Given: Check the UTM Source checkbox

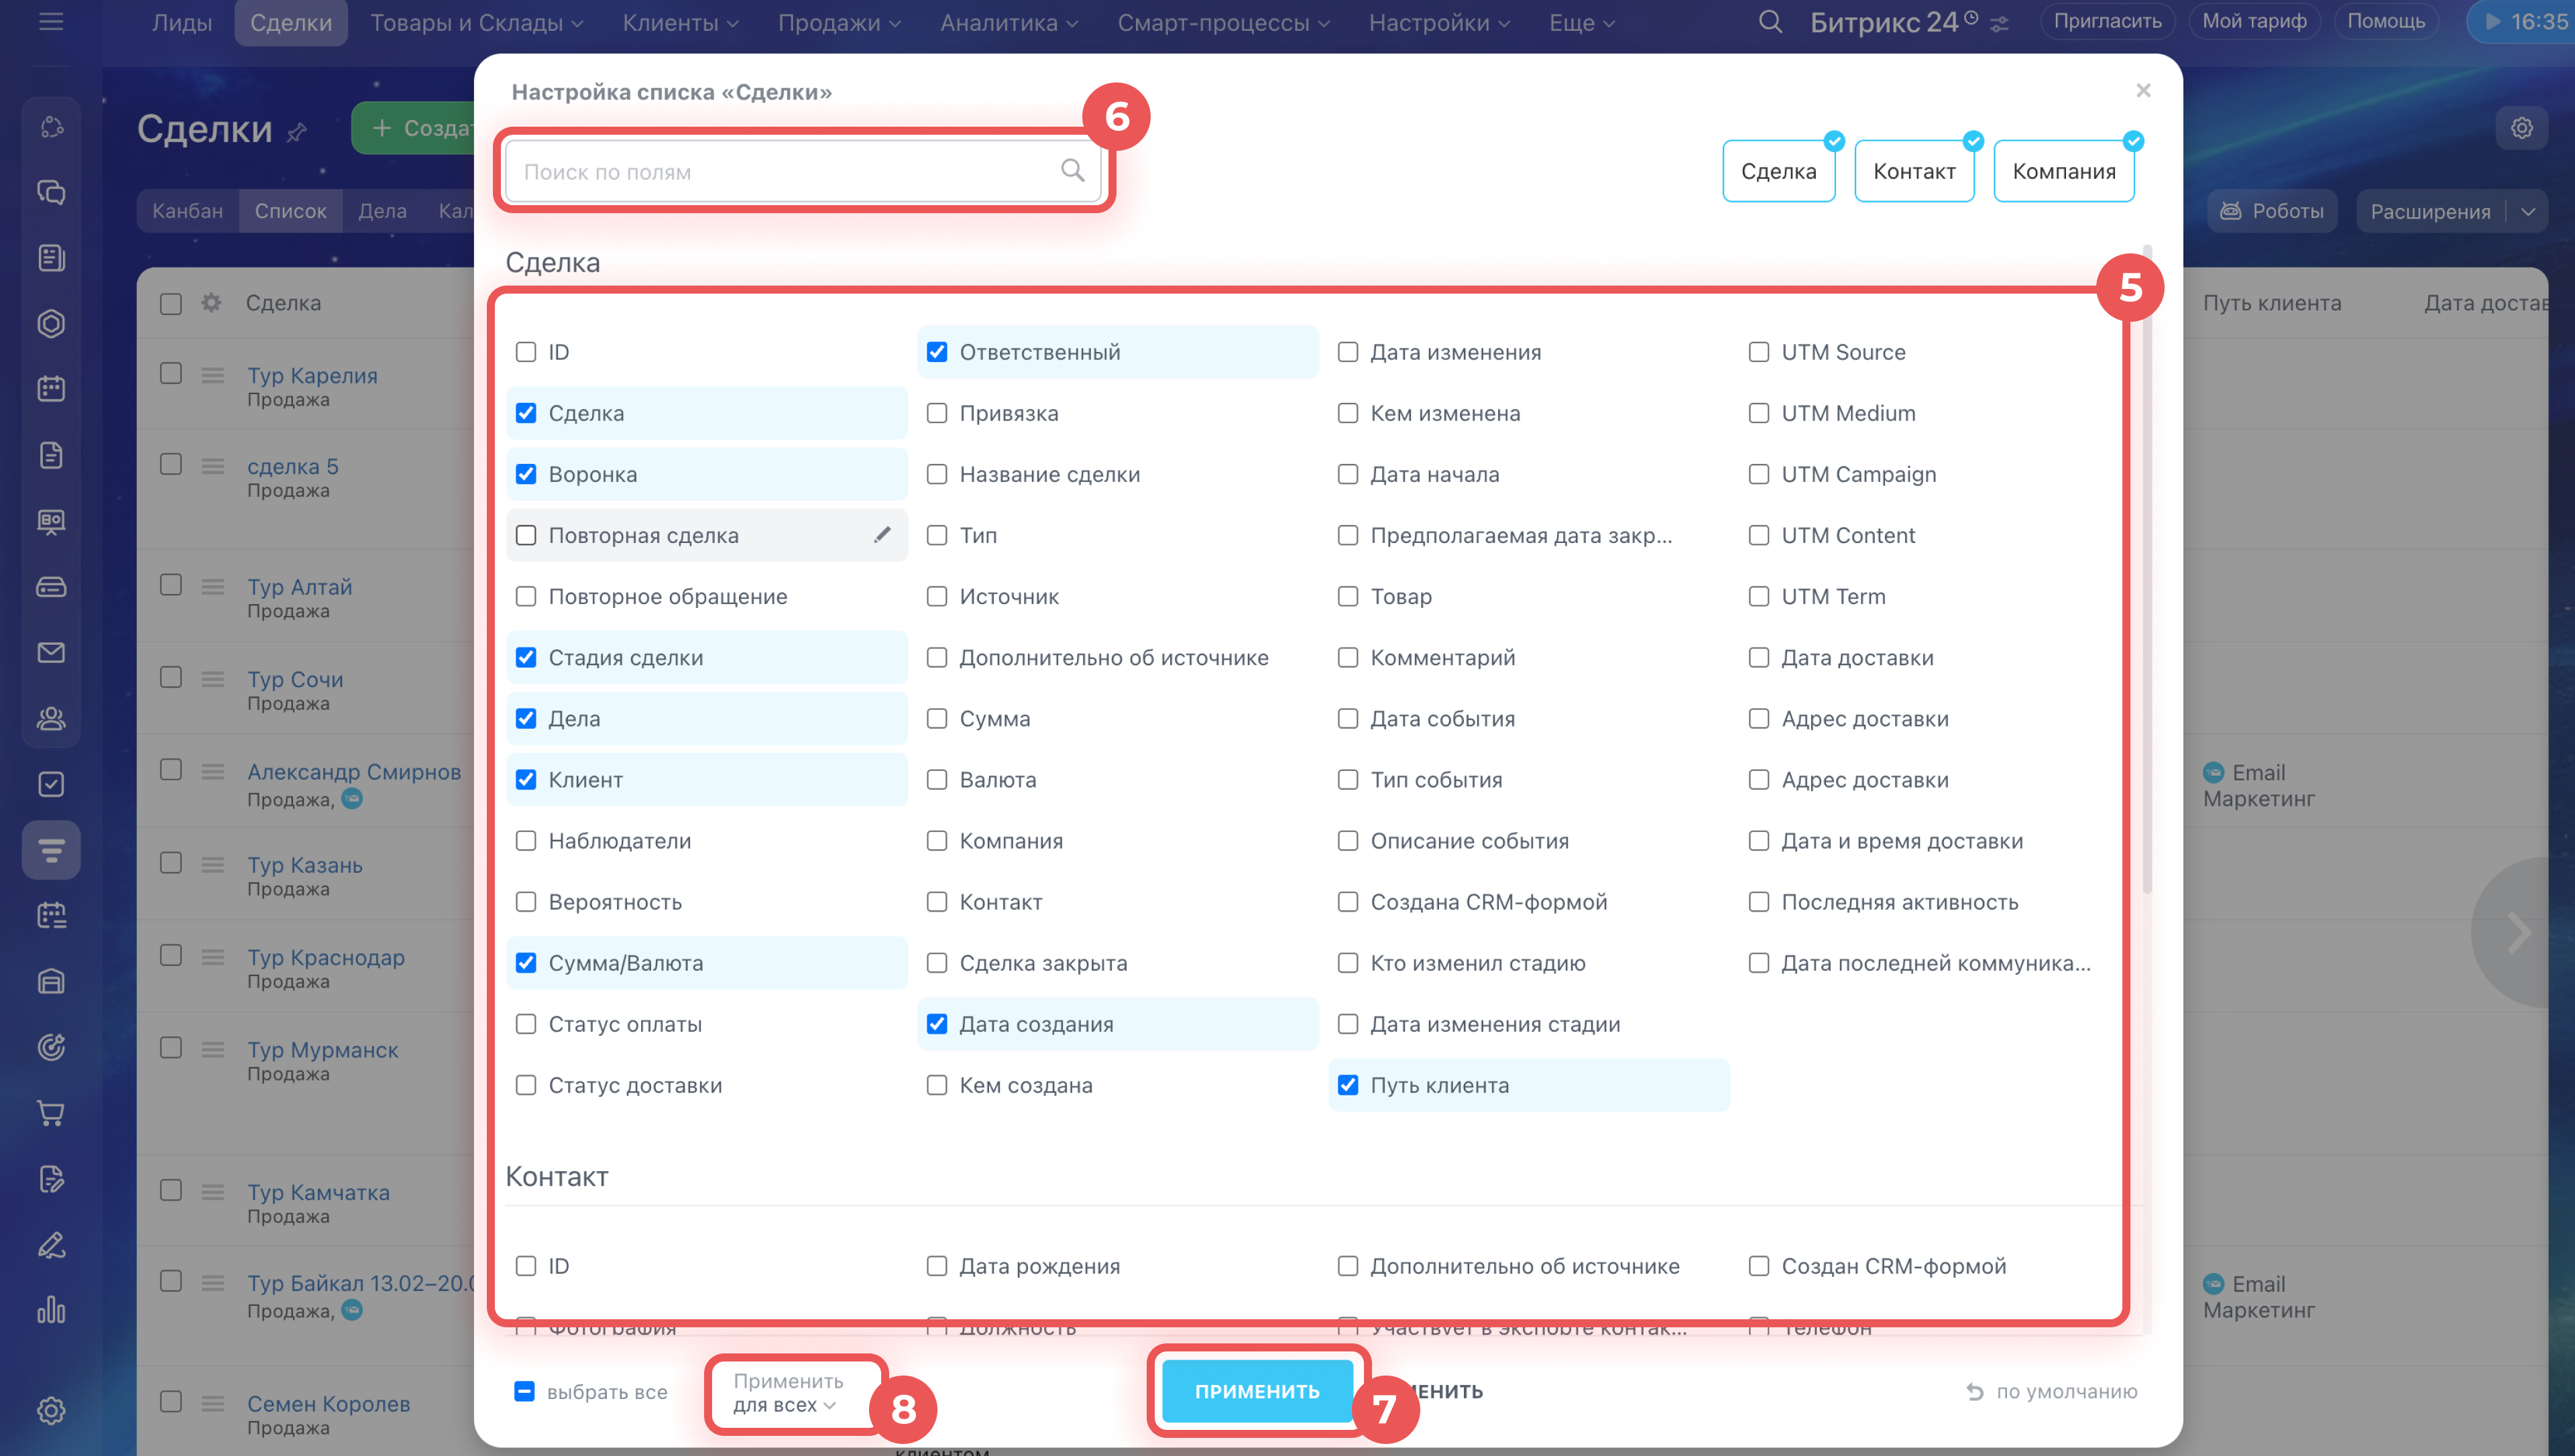Looking at the screenshot, I should [1758, 352].
